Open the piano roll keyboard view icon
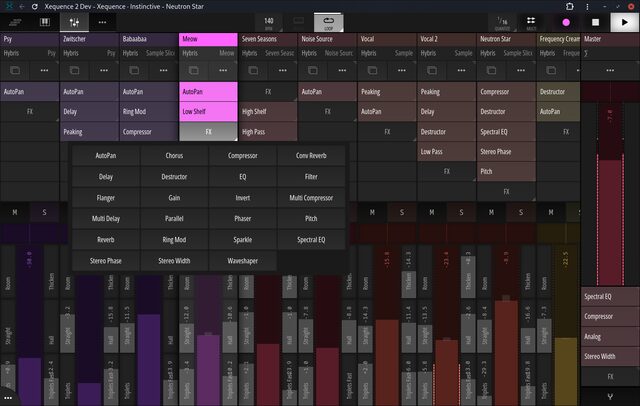Viewport: 640px width, 406px height. 44,22
